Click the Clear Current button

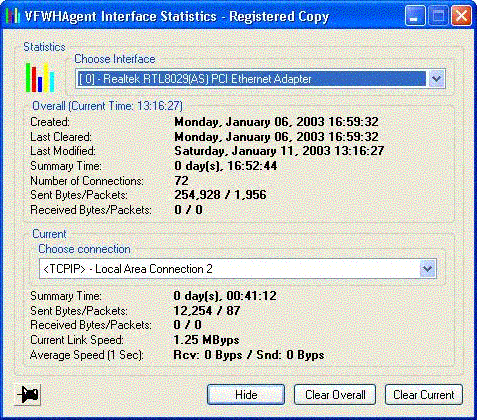(424, 395)
